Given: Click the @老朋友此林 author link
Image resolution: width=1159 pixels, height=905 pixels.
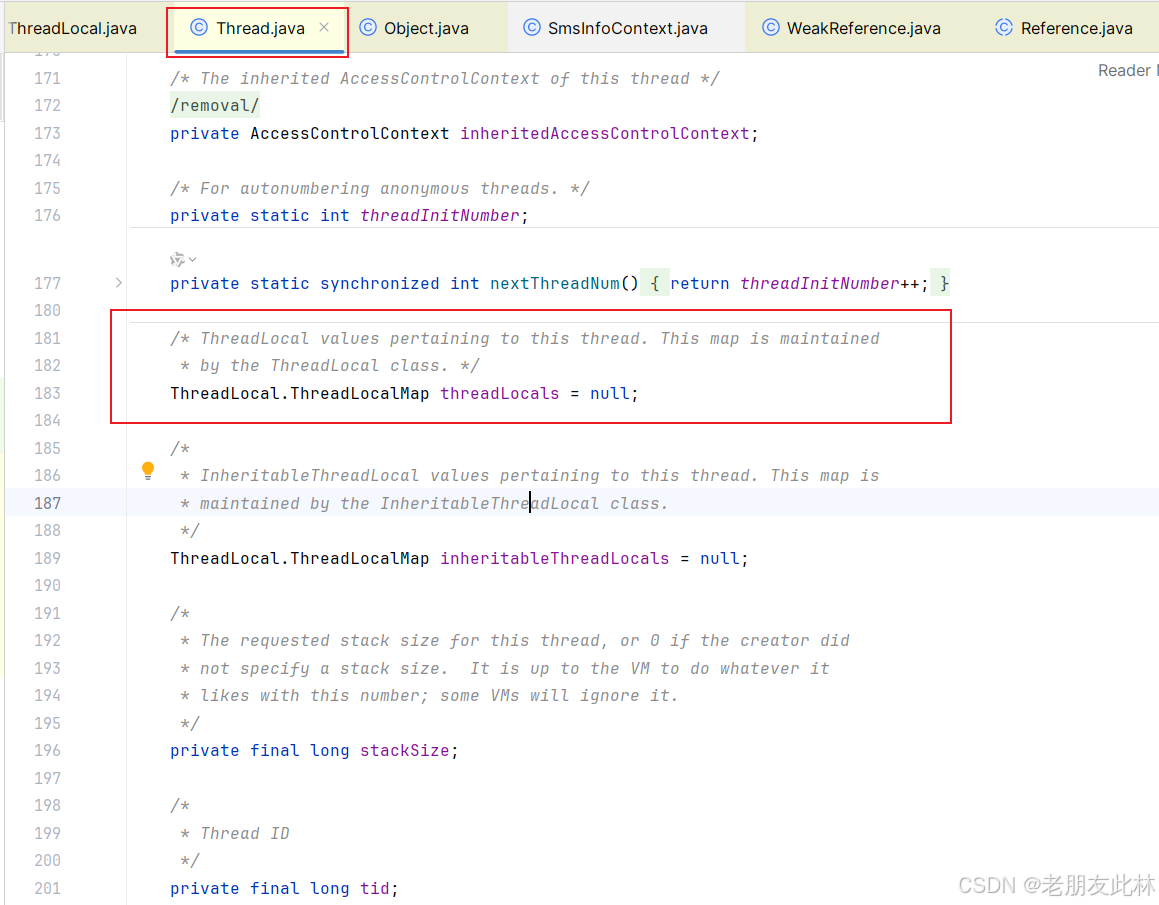Looking at the screenshot, I should click(1090, 885).
